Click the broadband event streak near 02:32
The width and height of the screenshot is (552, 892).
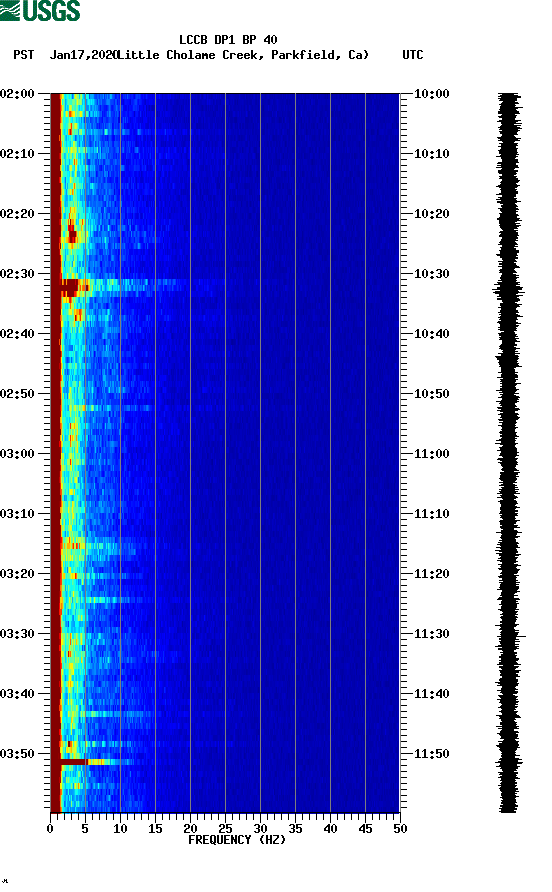pos(120,286)
